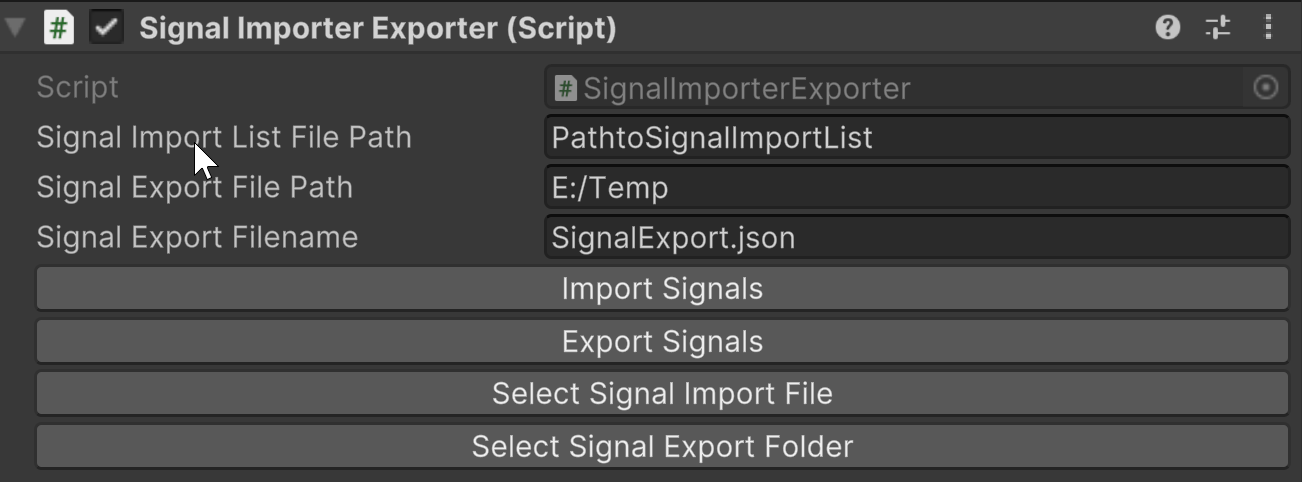
Task: Open the three-dot component context menu
Action: 1268,28
